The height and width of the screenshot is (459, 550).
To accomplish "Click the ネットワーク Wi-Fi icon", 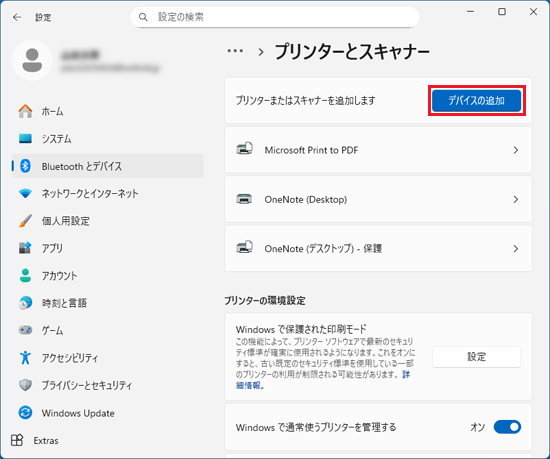I will coord(25,193).
